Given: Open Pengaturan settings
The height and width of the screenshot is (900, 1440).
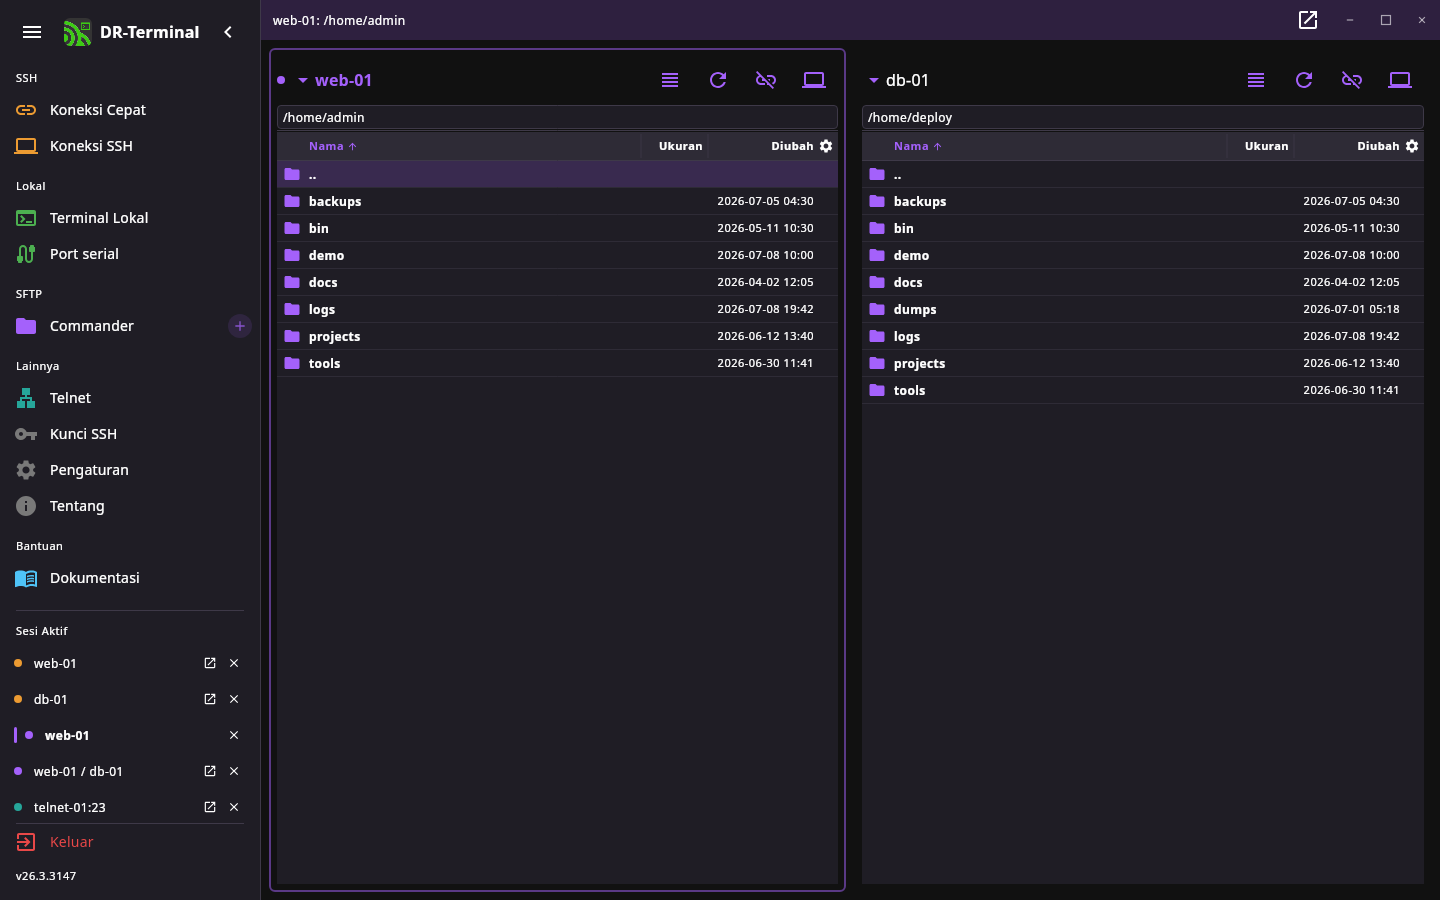Looking at the screenshot, I should coord(130,470).
